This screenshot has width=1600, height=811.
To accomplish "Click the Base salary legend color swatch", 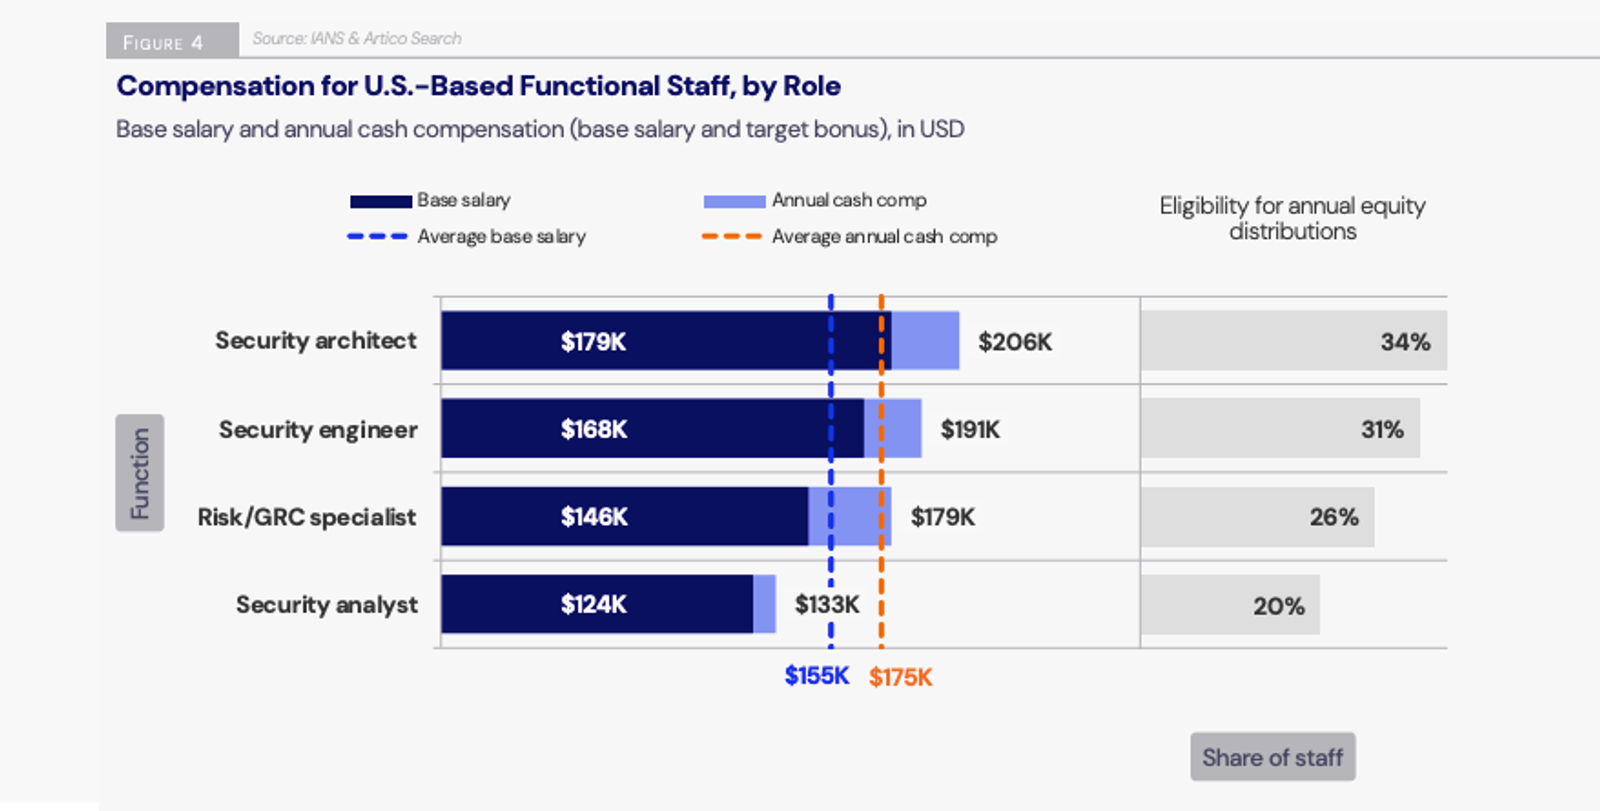I will tap(380, 201).
